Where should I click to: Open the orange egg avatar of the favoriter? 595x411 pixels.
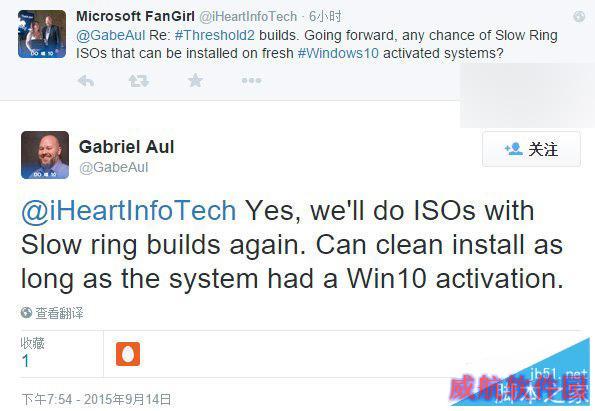[128, 354]
